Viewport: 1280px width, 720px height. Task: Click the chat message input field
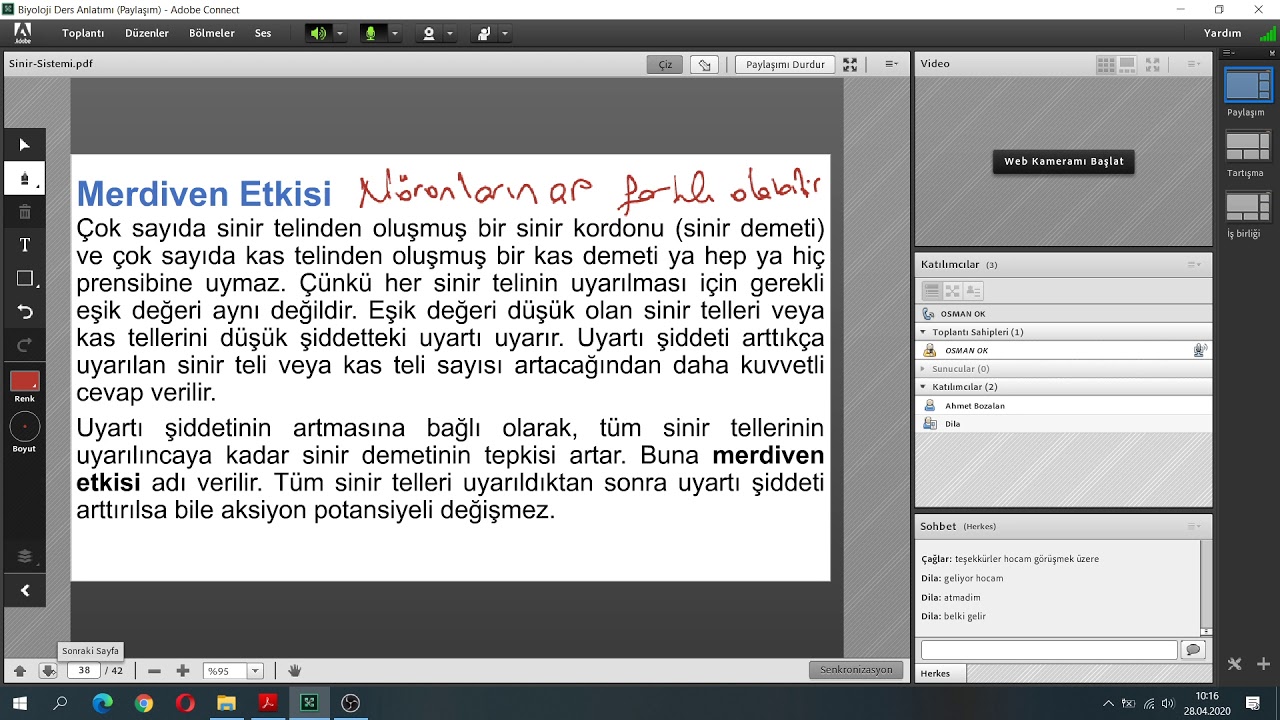tap(1049, 650)
